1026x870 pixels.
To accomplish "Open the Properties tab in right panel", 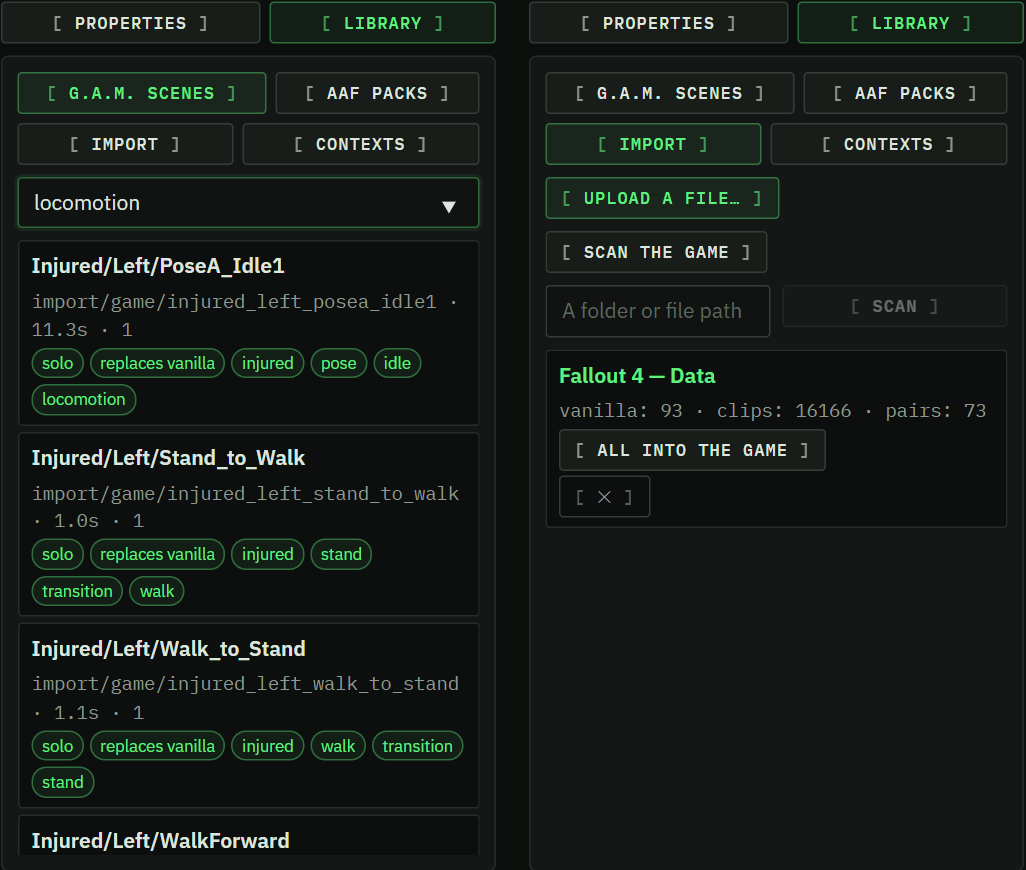I will coord(658,23).
